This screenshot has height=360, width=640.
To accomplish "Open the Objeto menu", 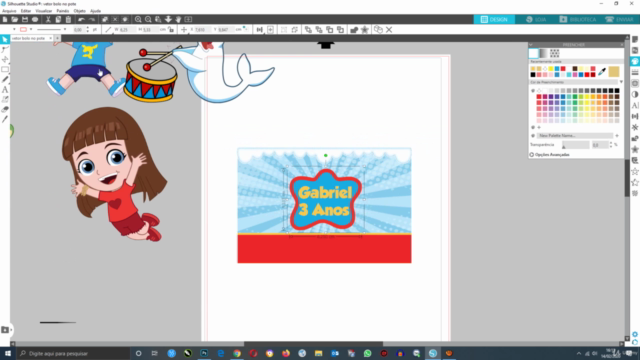I will [80, 11].
